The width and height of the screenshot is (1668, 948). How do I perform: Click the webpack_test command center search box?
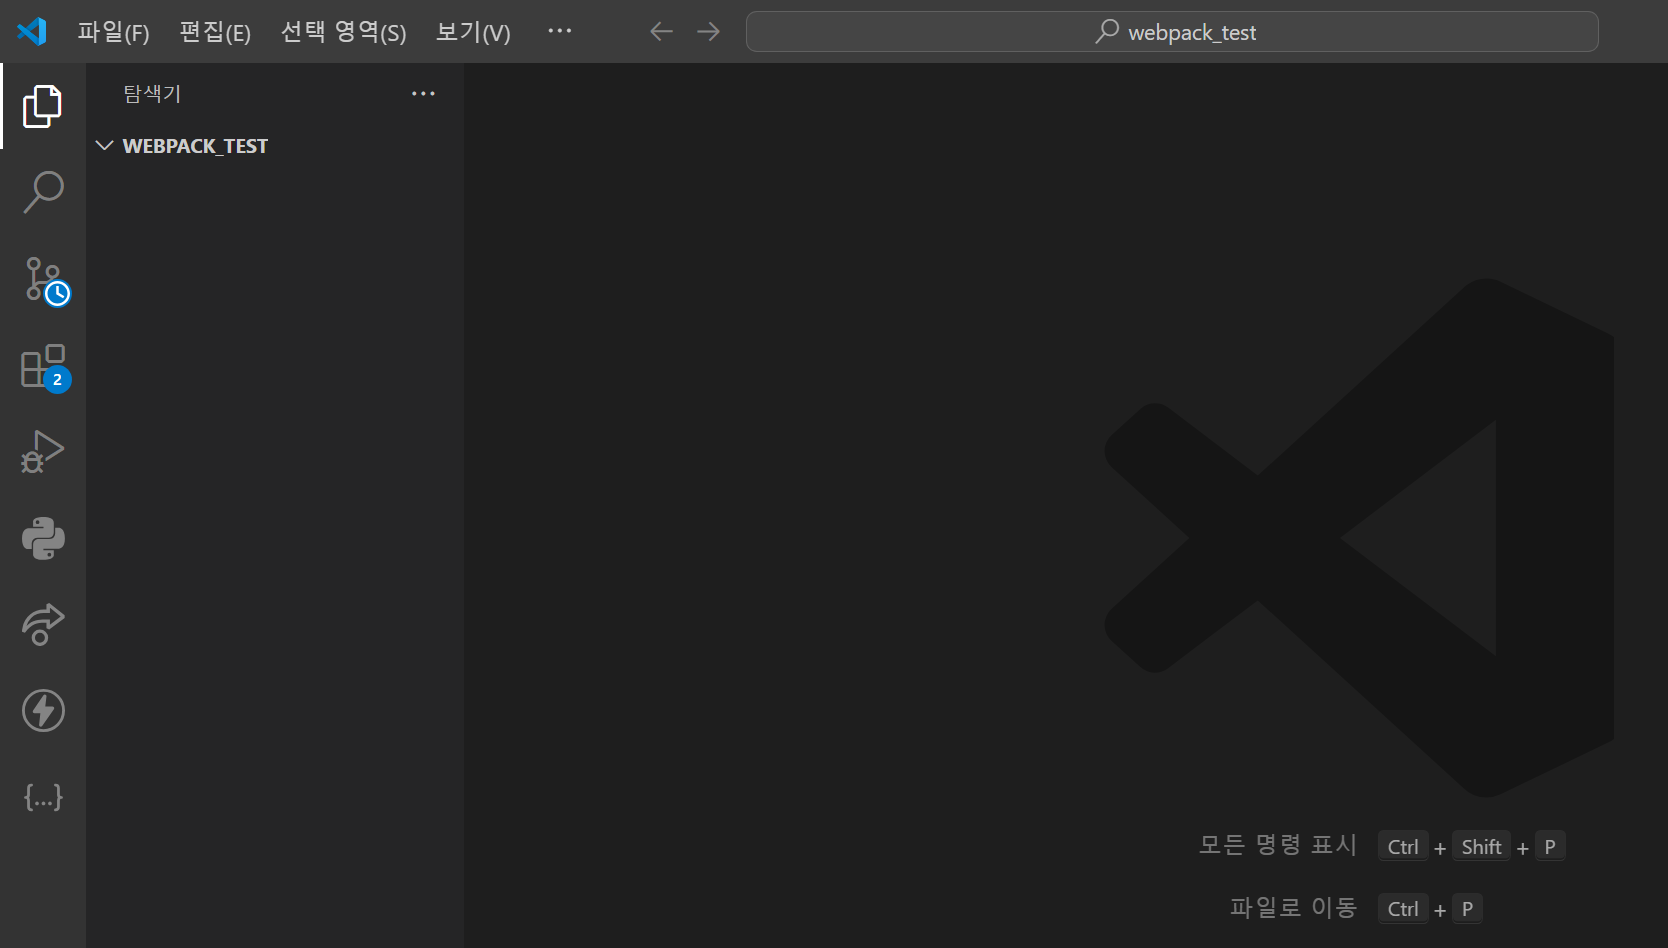point(1172,32)
